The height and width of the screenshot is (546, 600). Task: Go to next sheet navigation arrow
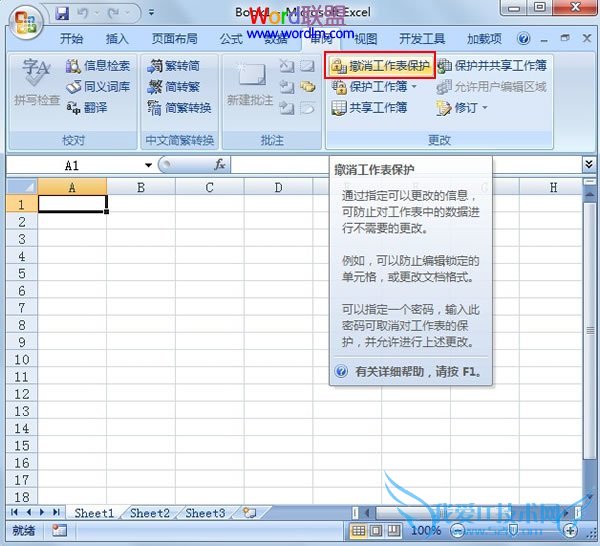[42, 512]
